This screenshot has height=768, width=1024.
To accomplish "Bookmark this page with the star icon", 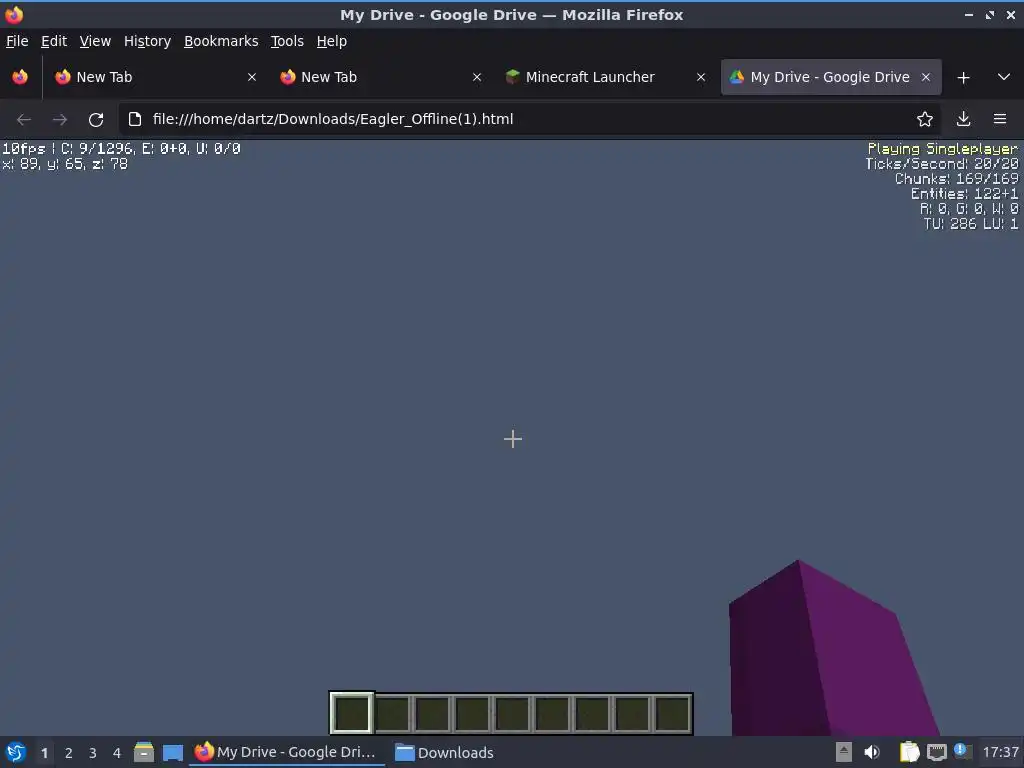I will click(x=924, y=120).
